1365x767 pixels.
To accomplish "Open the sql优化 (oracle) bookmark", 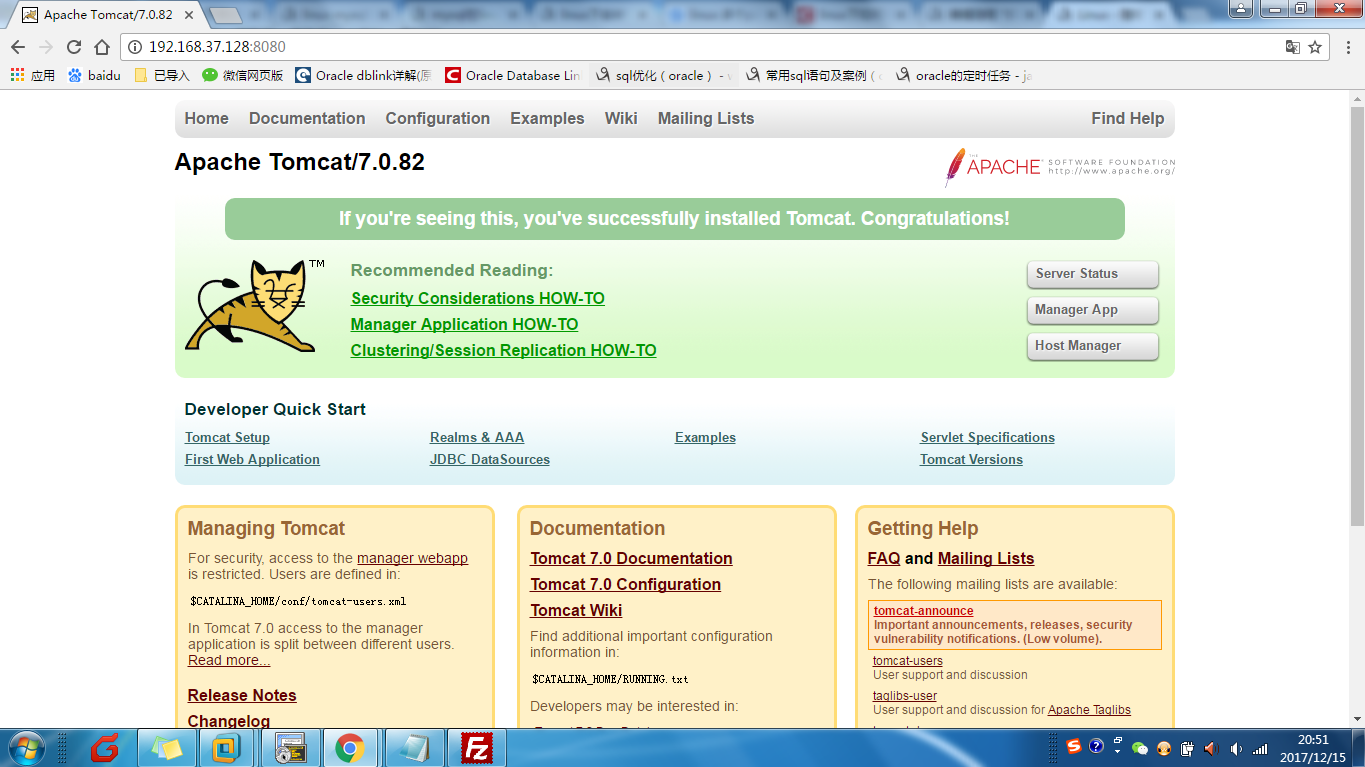I will click(x=664, y=75).
